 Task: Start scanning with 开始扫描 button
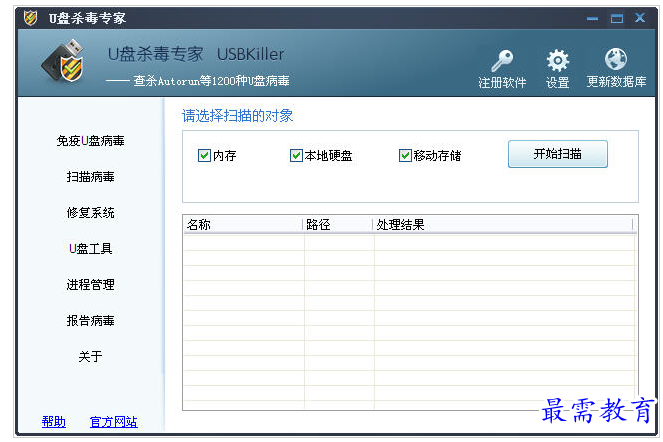pos(558,154)
